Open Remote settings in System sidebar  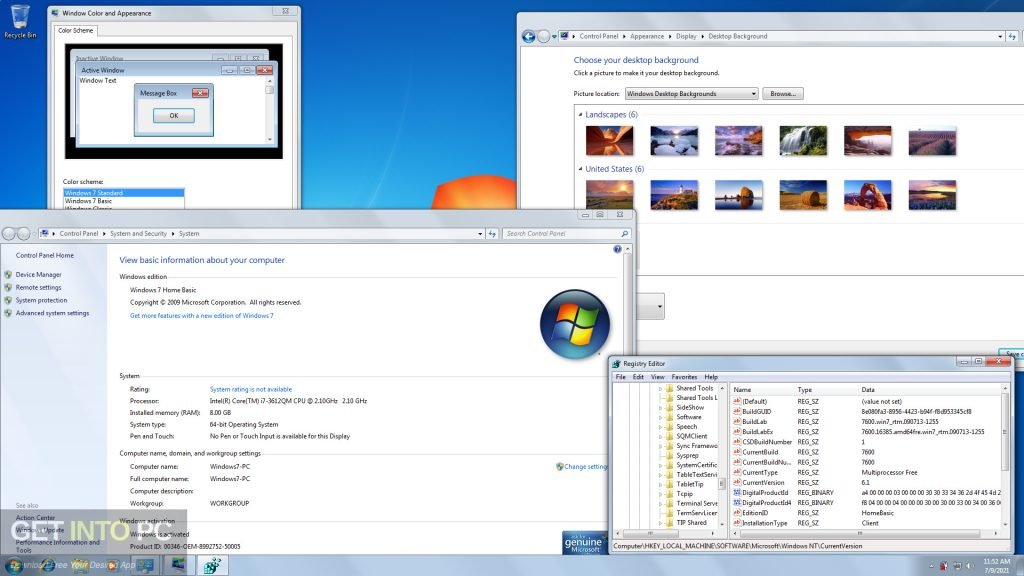click(x=38, y=287)
